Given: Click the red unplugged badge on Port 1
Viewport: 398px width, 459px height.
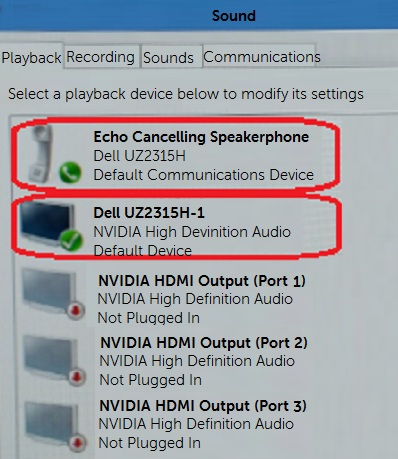Looking at the screenshot, I should click(x=76, y=311).
